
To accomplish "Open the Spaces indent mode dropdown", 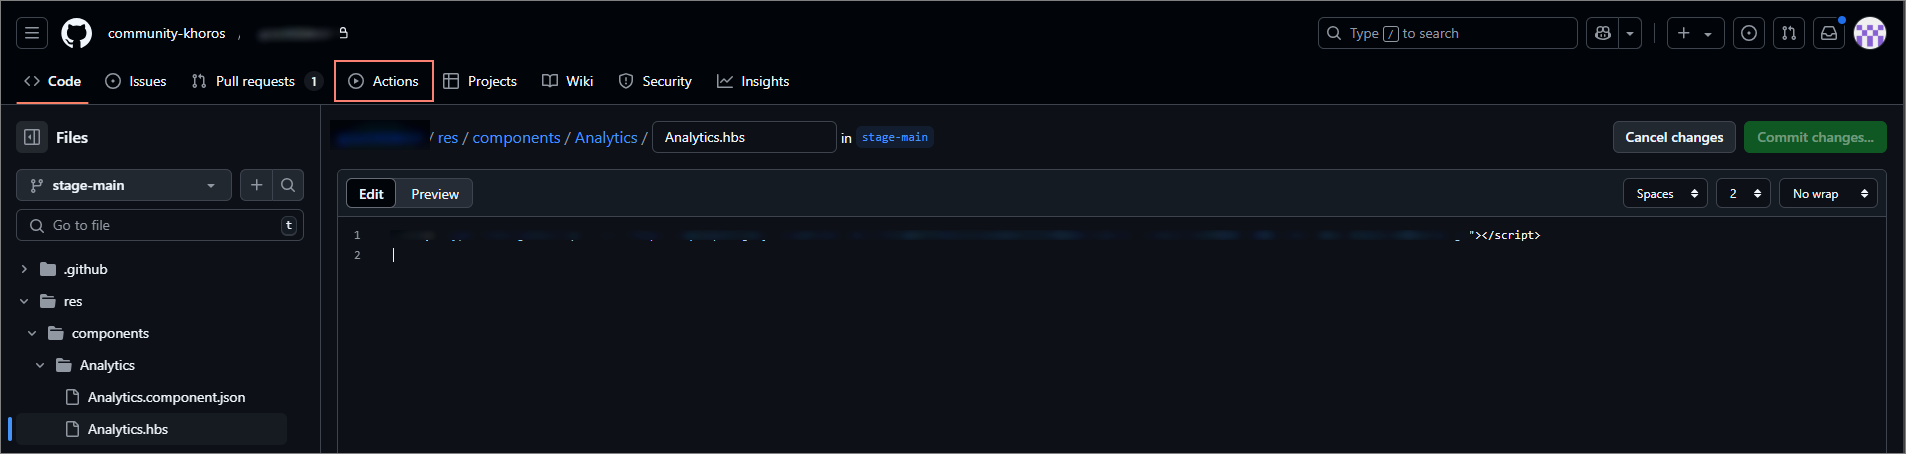I will pos(1666,194).
